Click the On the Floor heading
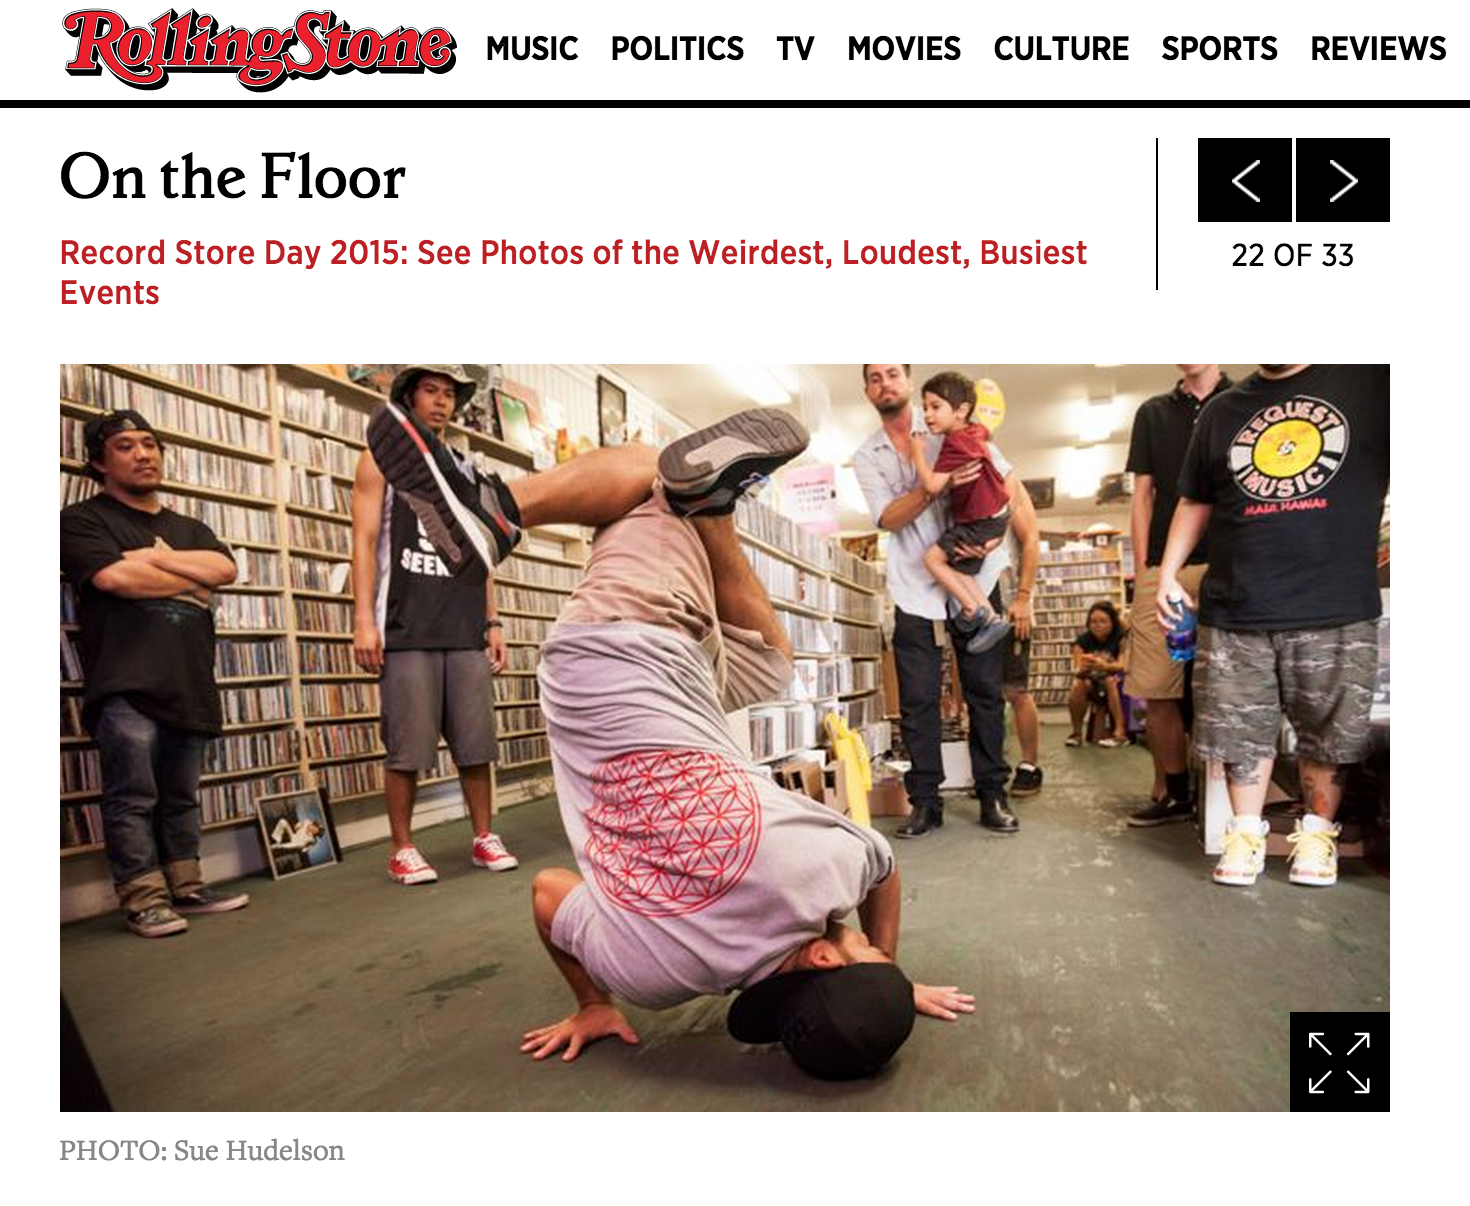The width and height of the screenshot is (1470, 1206). (x=232, y=177)
